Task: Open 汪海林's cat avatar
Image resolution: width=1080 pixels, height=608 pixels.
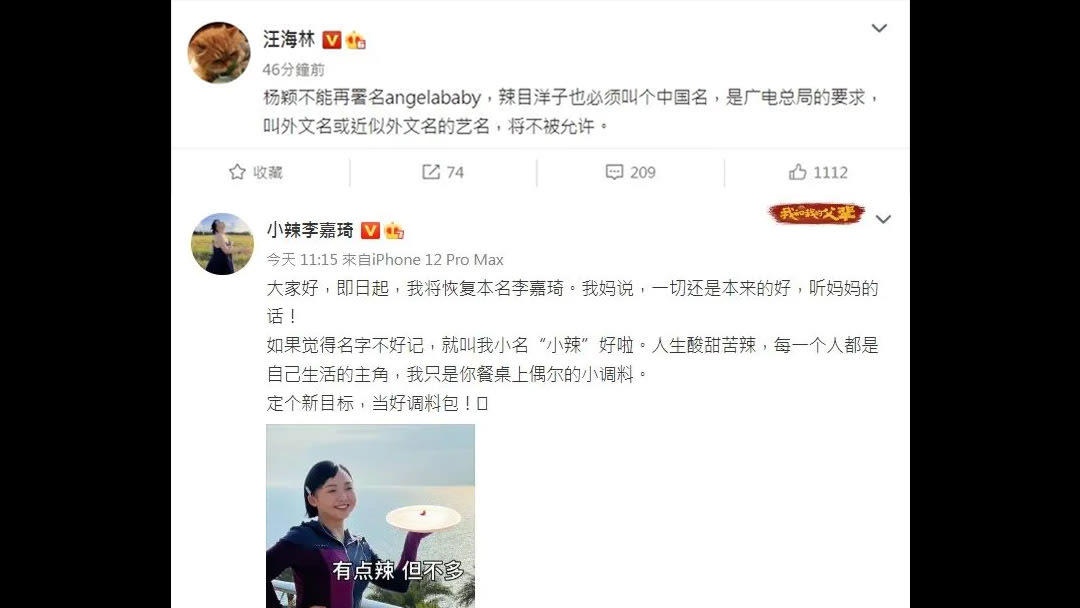Action: pos(219,52)
